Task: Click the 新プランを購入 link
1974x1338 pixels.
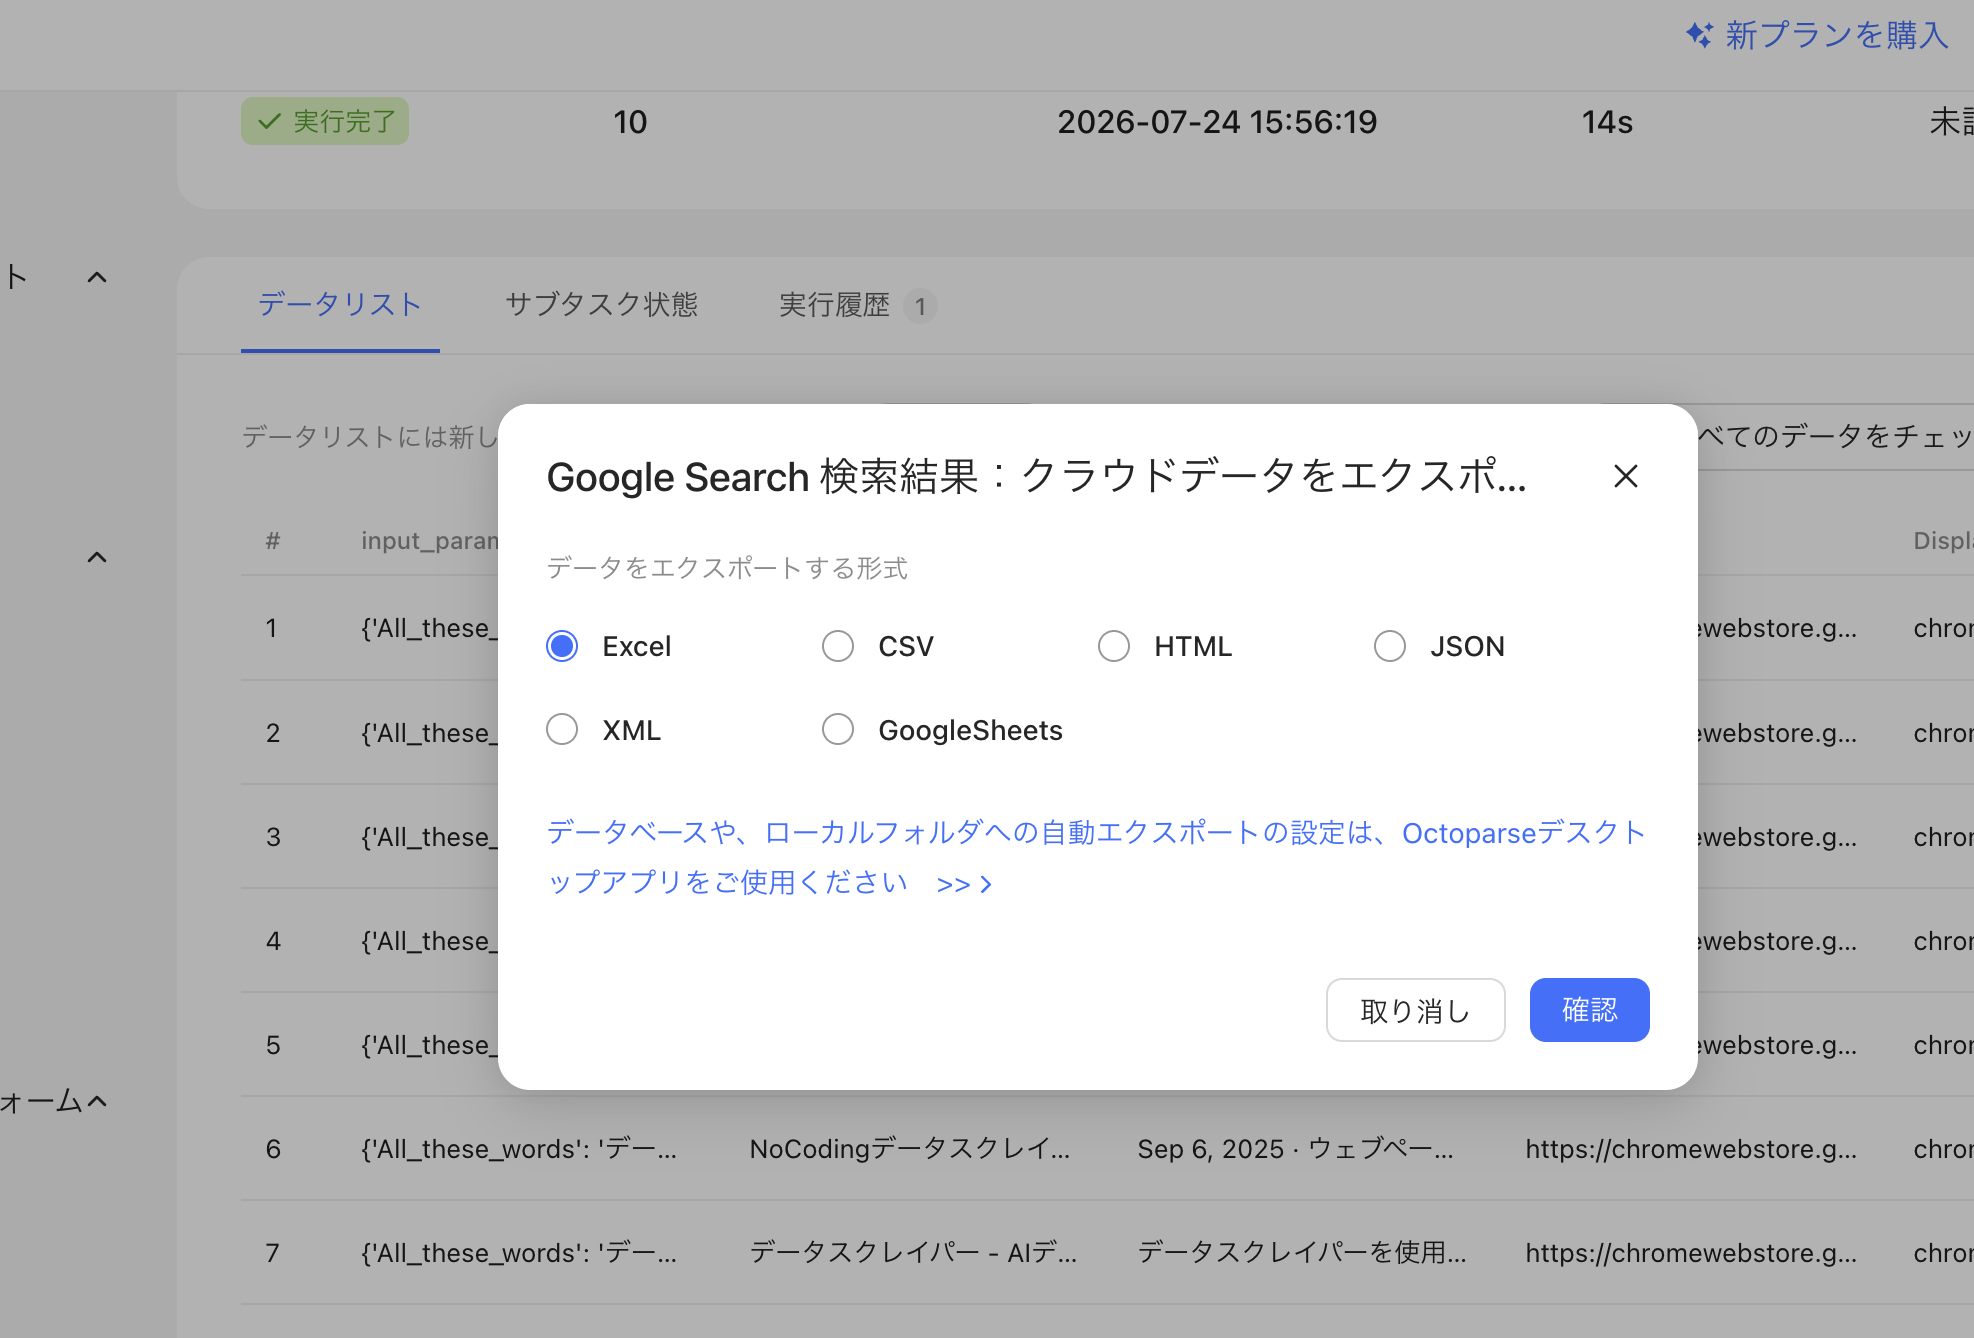Action: [1837, 35]
